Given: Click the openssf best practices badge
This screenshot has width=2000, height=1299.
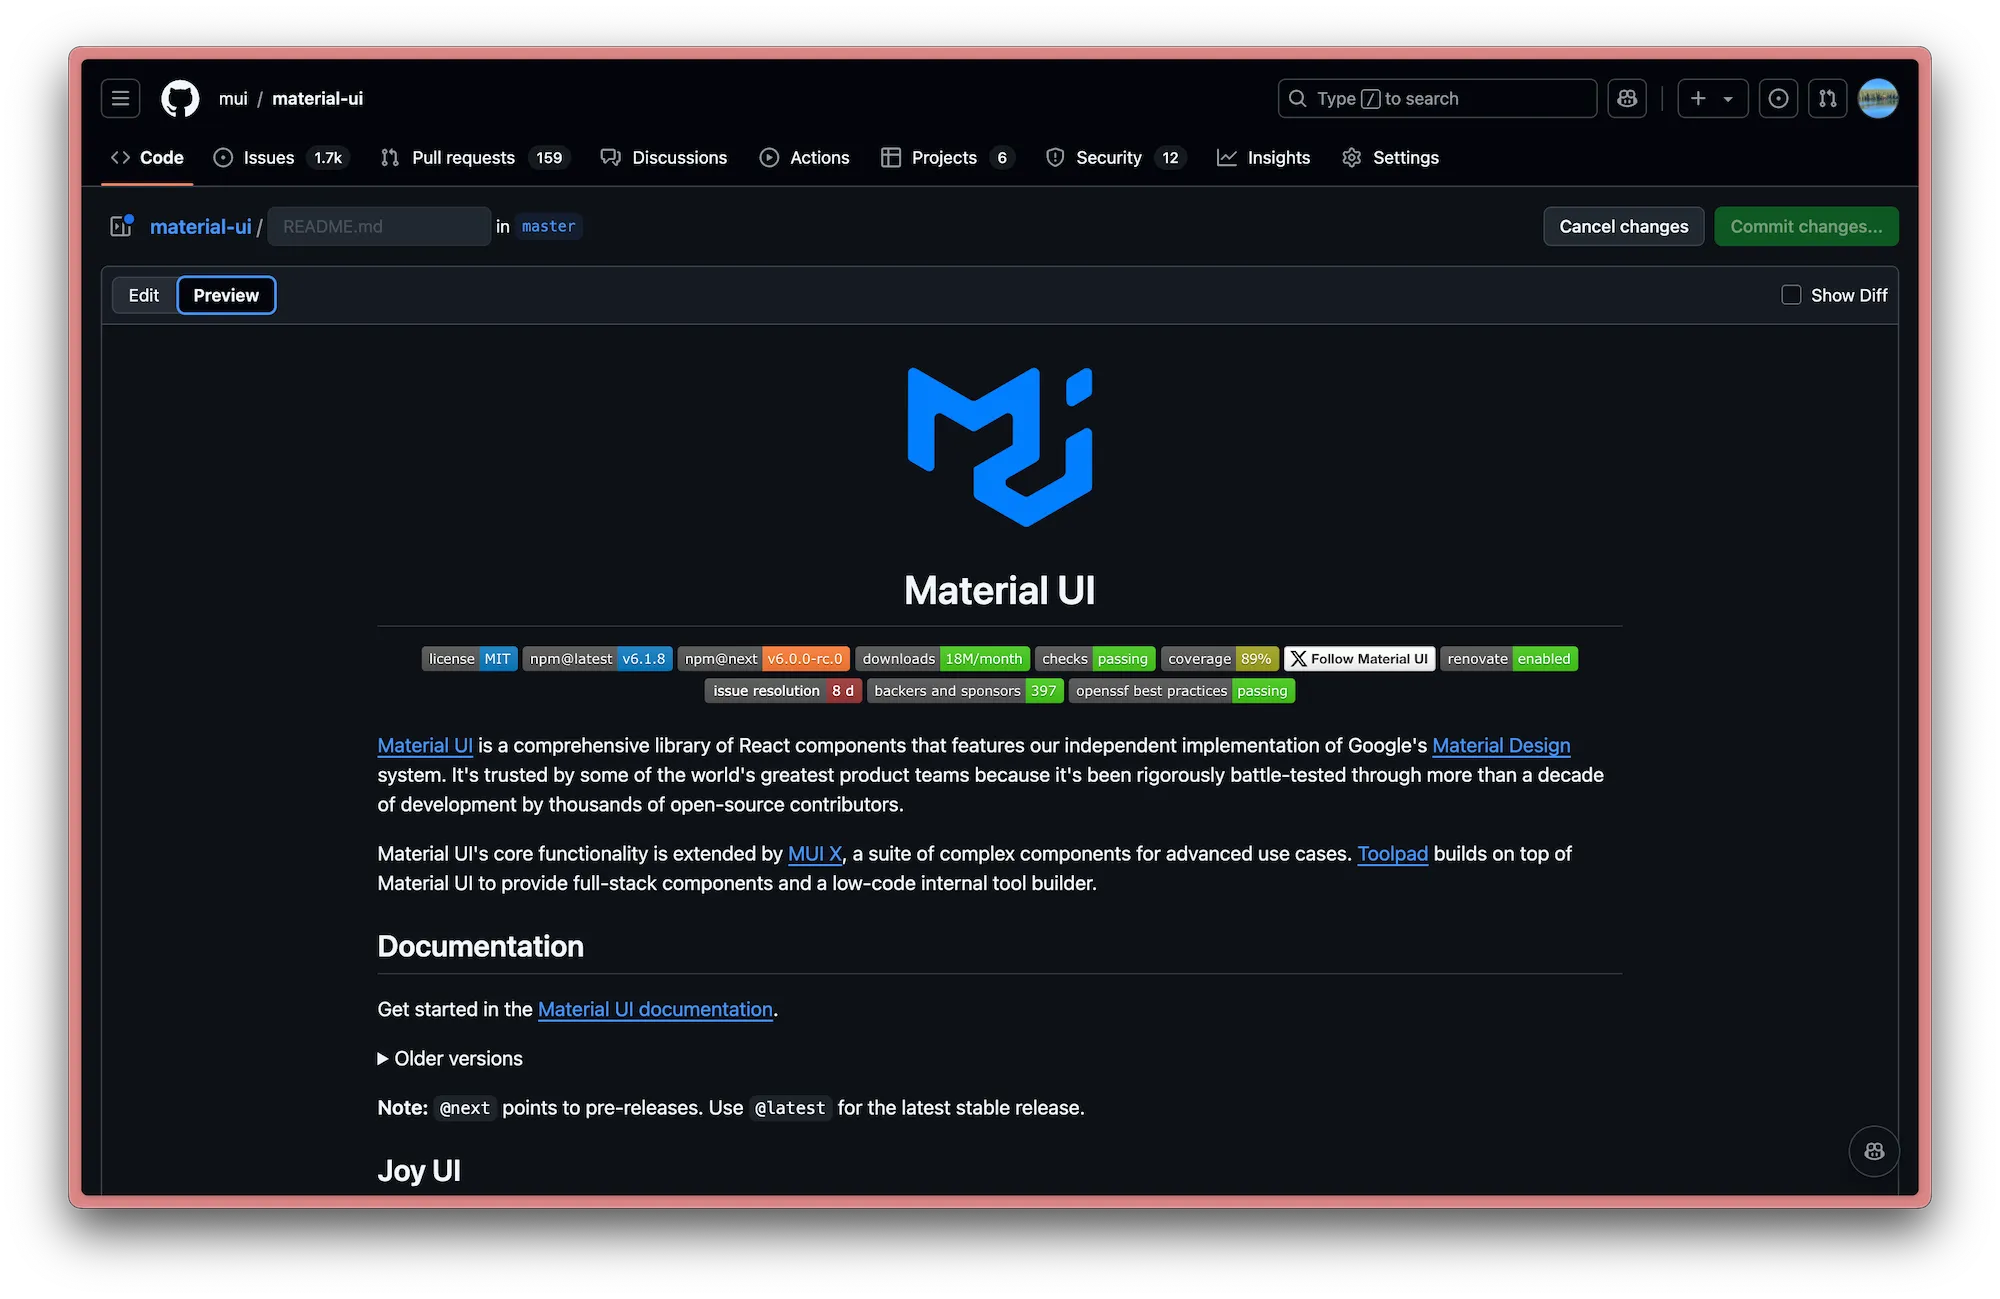Looking at the screenshot, I should point(1181,691).
